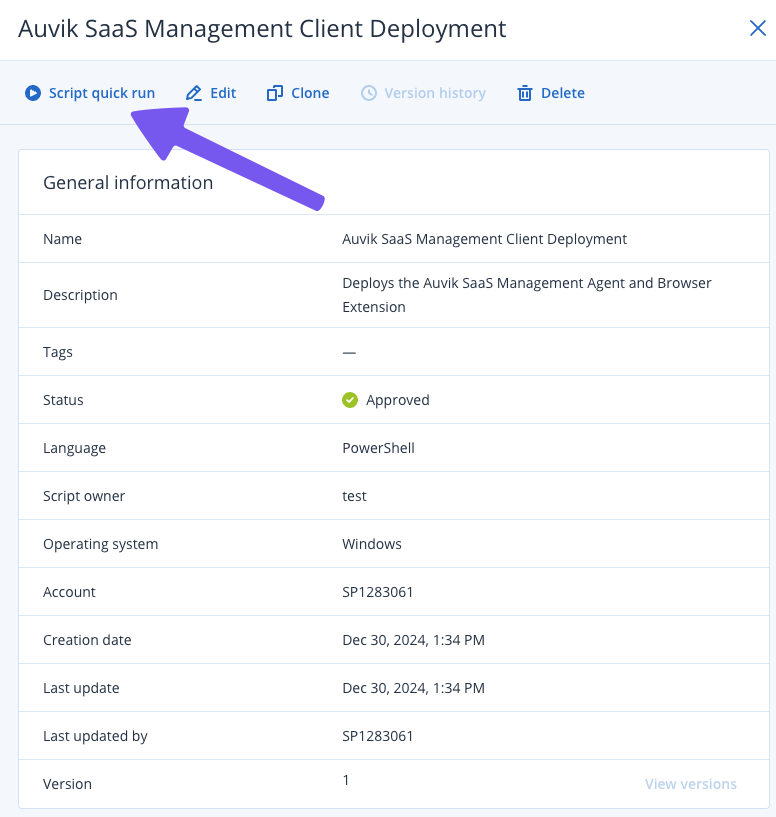This screenshot has height=817, width=776.
Task: Close the script details panel
Action: coord(758,28)
